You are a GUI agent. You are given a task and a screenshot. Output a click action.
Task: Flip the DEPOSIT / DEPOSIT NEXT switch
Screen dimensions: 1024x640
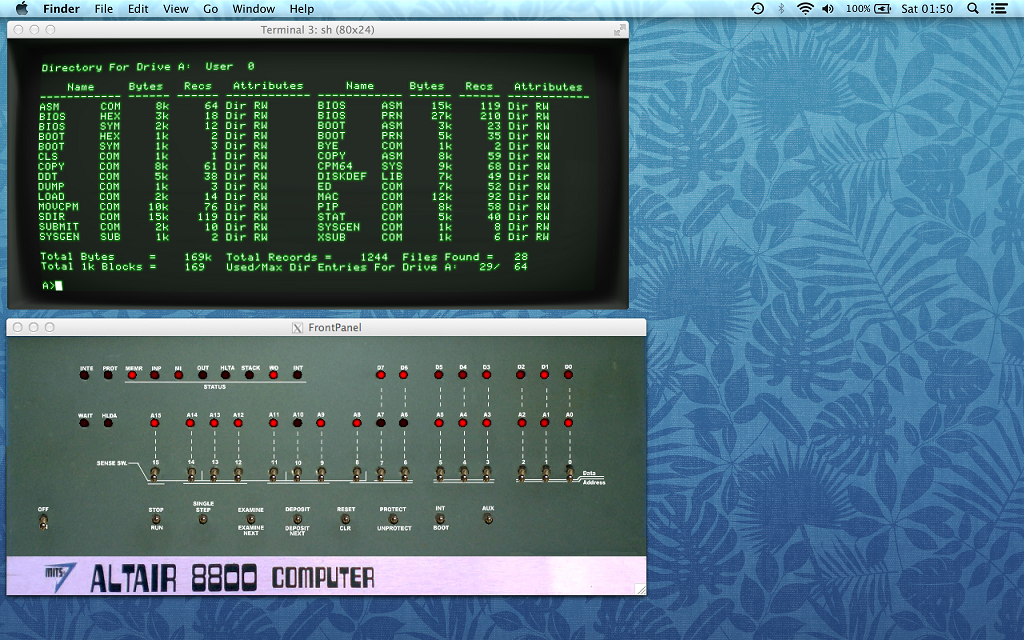tap(298, 519)
